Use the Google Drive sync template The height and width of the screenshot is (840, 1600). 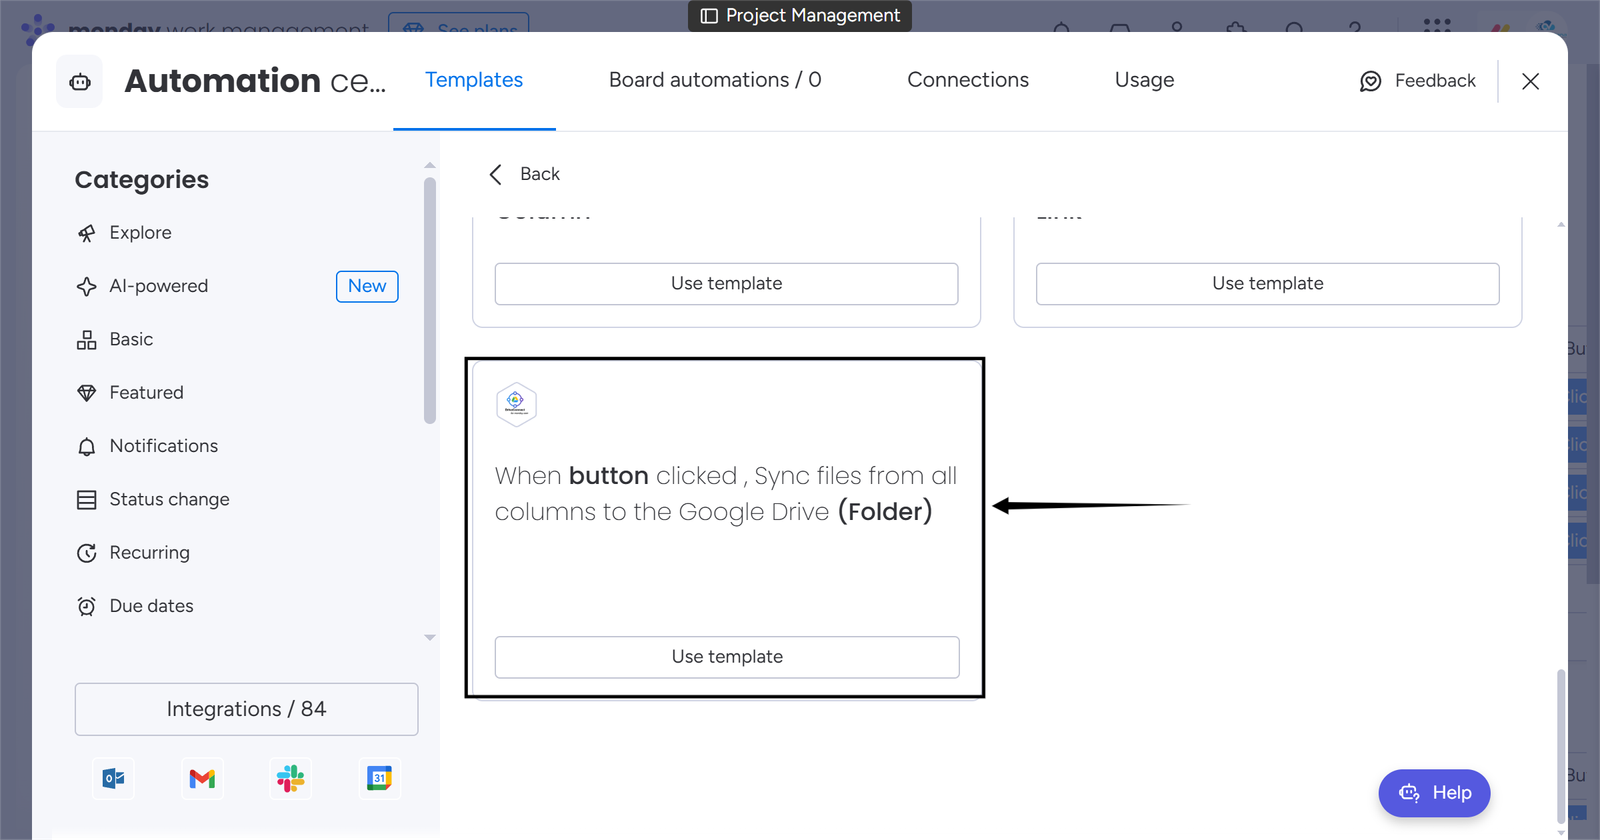[726, 657]
